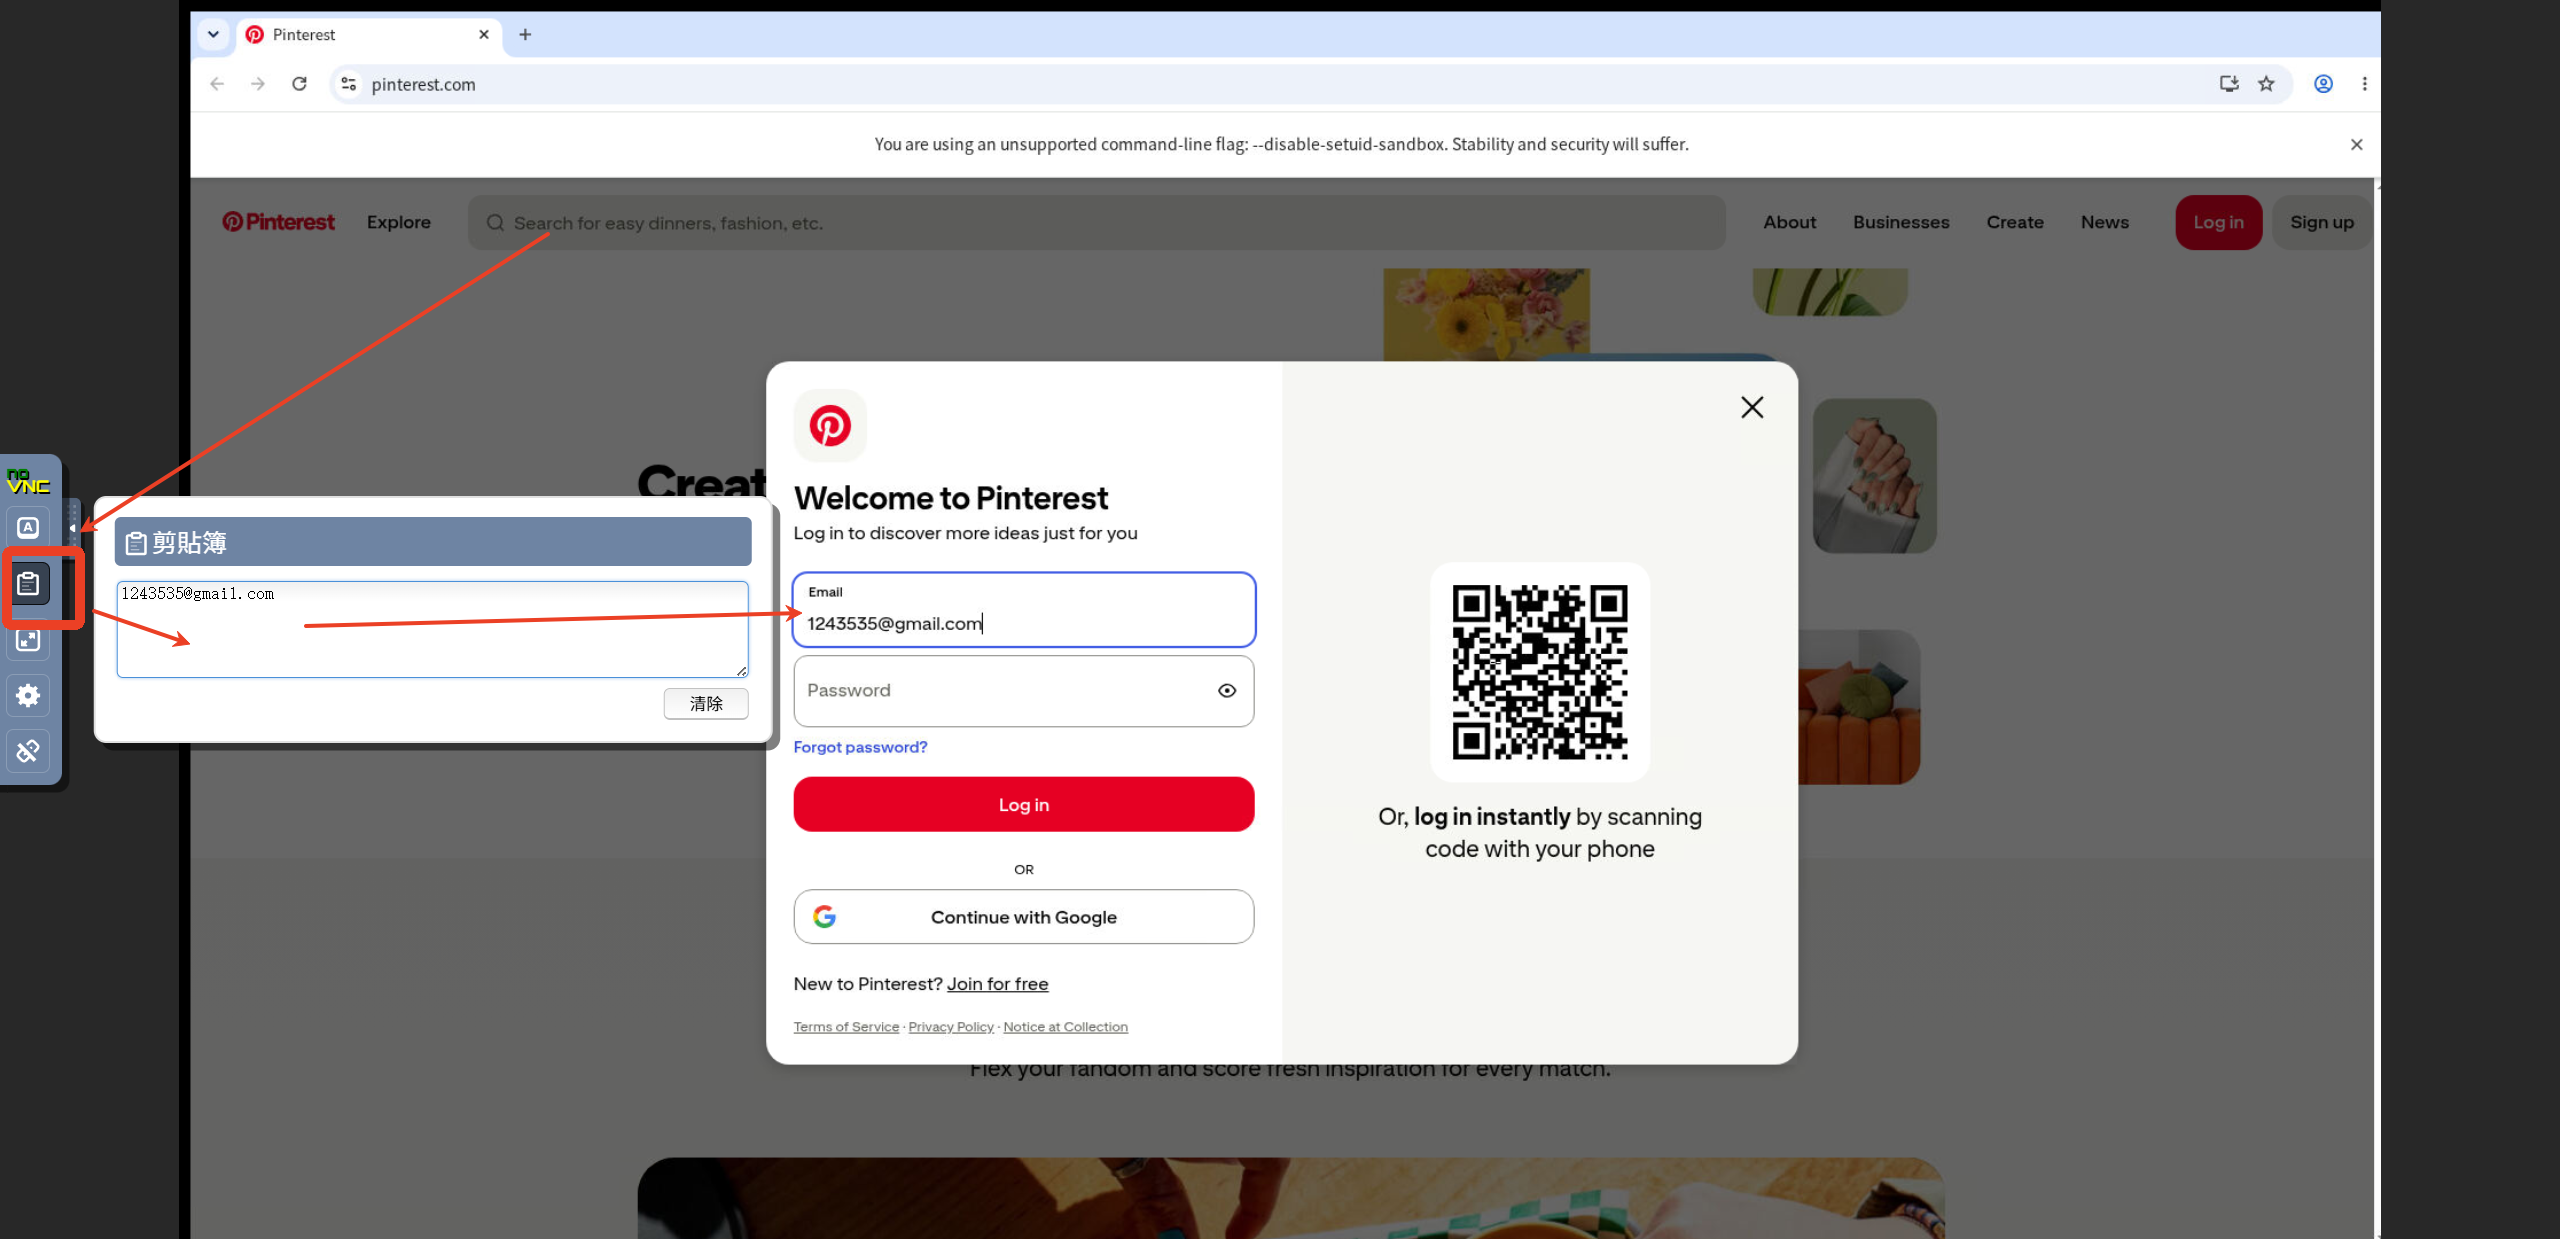Click the header Log in button

(x=2219, y=222)
